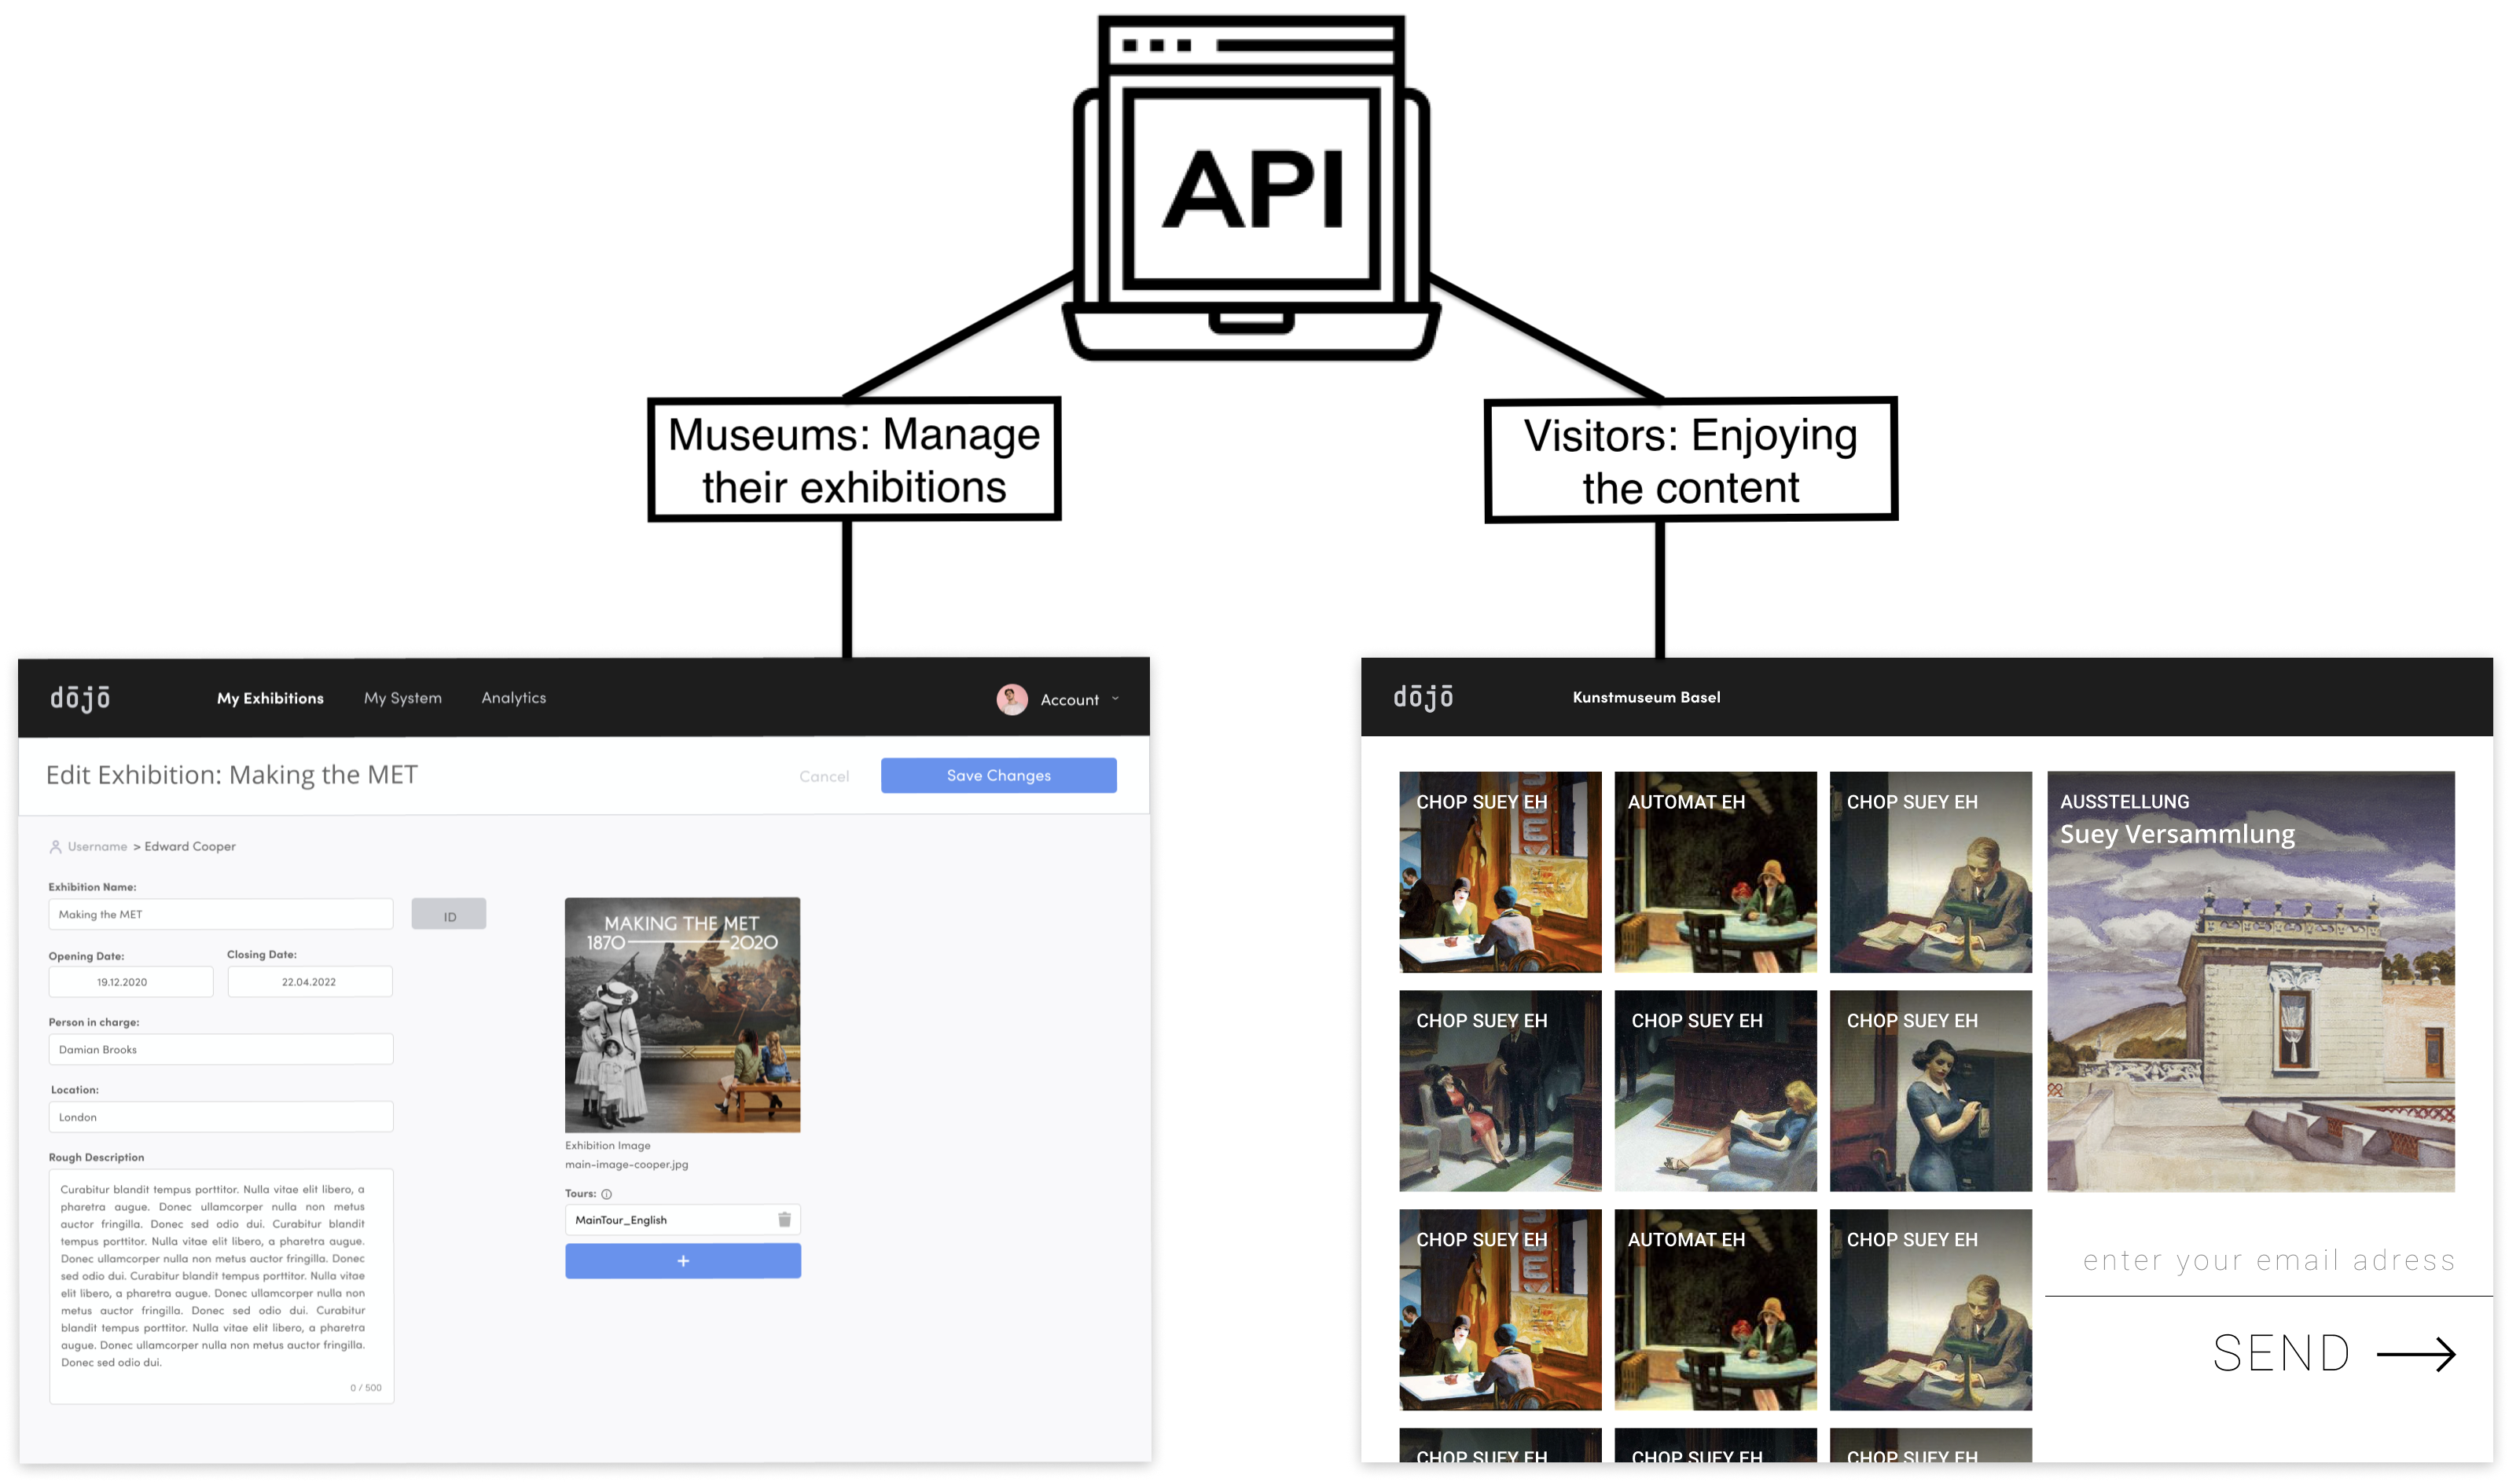2520x1482 pixels.
Task: Expand the Account dropdown chevron
Action: click(x=1115, y=698)
